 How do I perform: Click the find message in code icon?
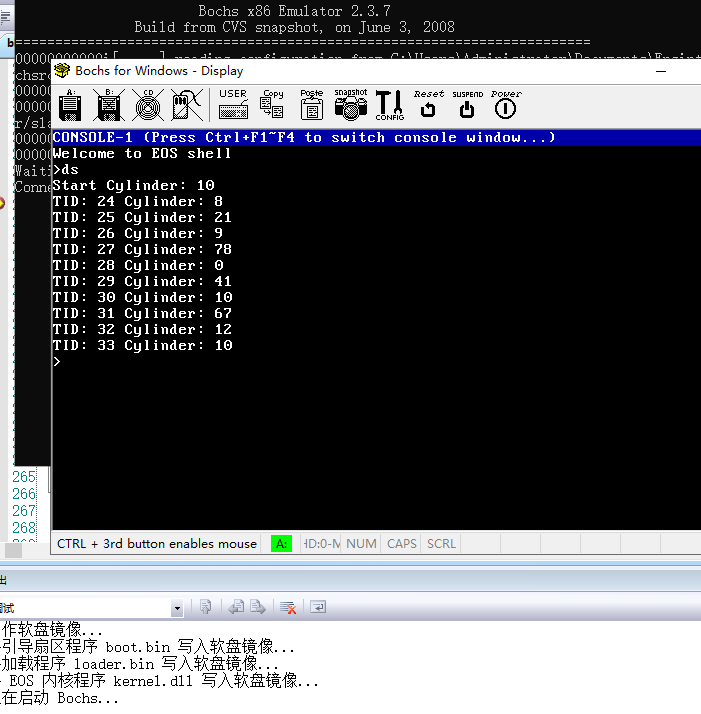pyautogui.click(x=206, y=607)
